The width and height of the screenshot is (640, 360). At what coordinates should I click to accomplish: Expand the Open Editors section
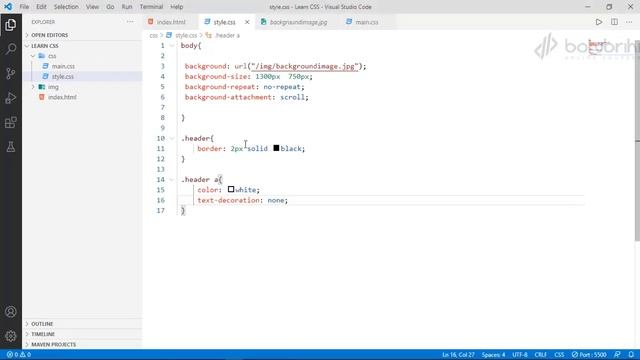coord(82,35)
